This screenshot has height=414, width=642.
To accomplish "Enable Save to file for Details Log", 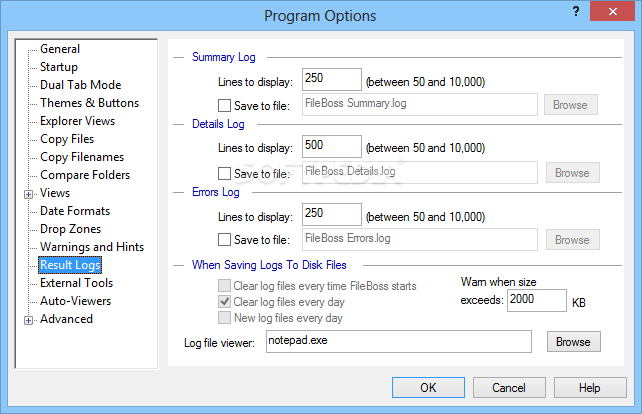I will coord(224,172).
